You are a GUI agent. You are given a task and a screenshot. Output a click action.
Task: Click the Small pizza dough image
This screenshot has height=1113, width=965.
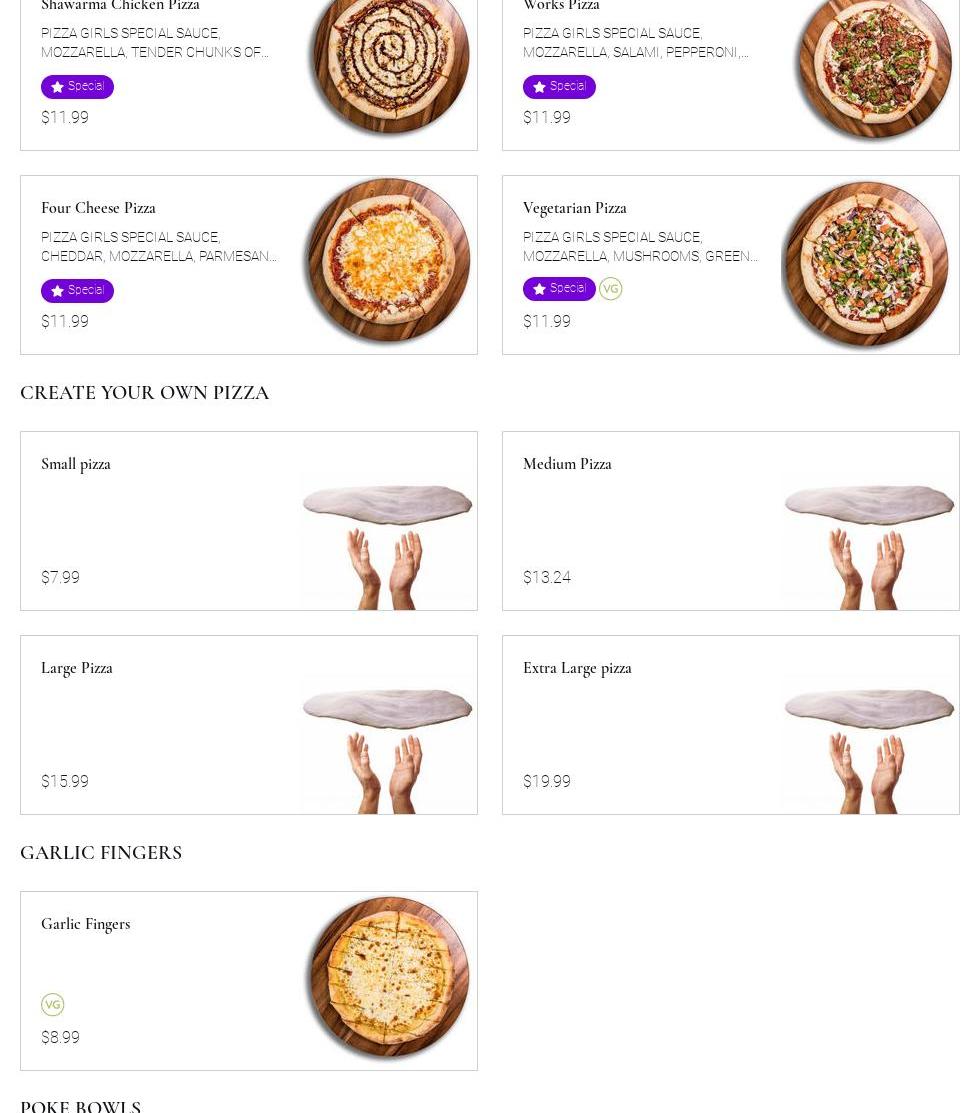pyautogui.click(x=387, y=540)
